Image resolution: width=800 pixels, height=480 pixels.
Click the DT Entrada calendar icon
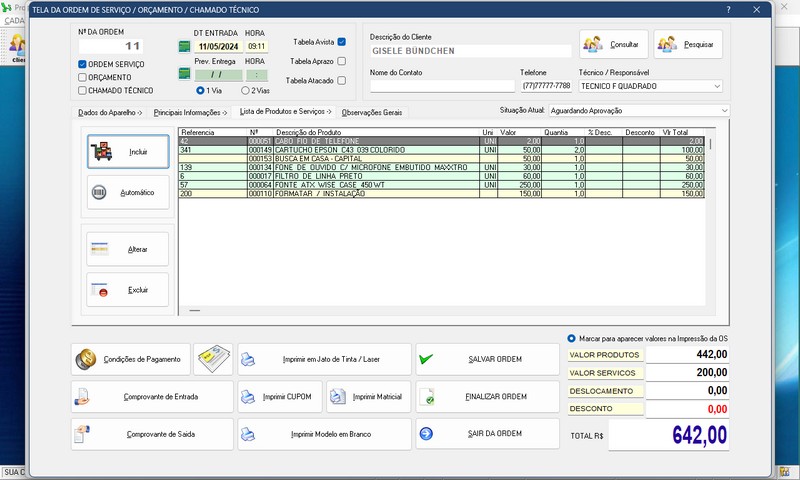[x=184, y=46]
